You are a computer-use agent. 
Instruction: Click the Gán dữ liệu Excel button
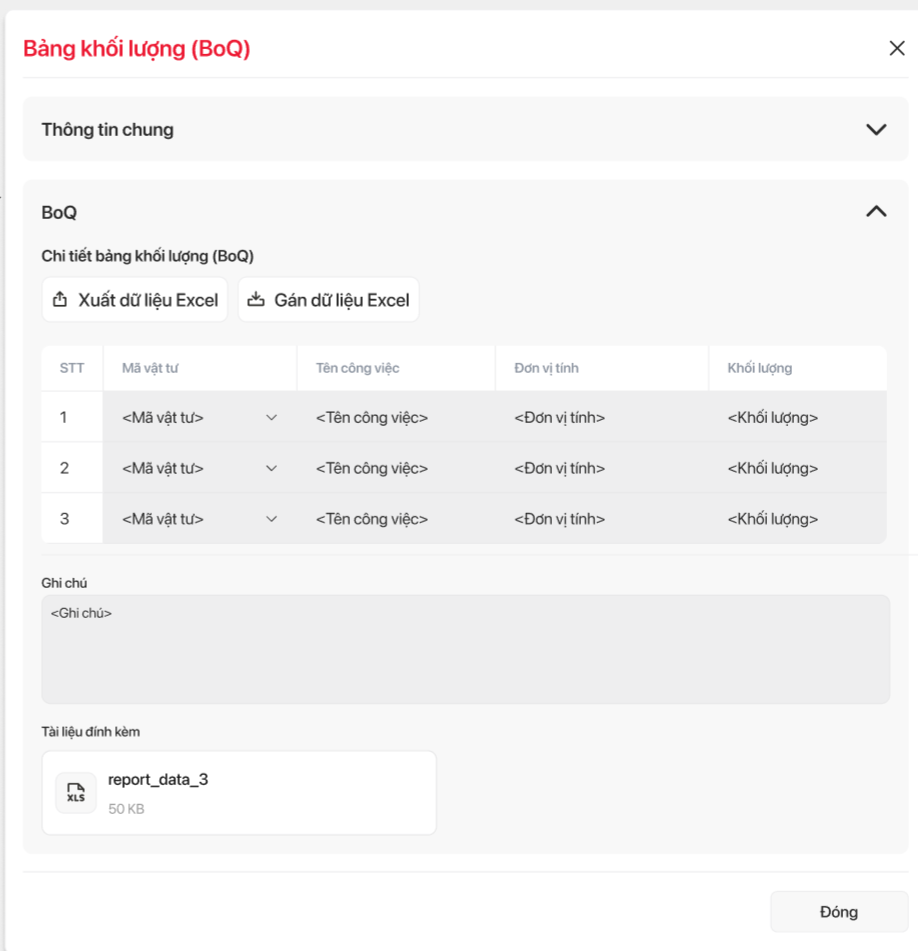328,300
